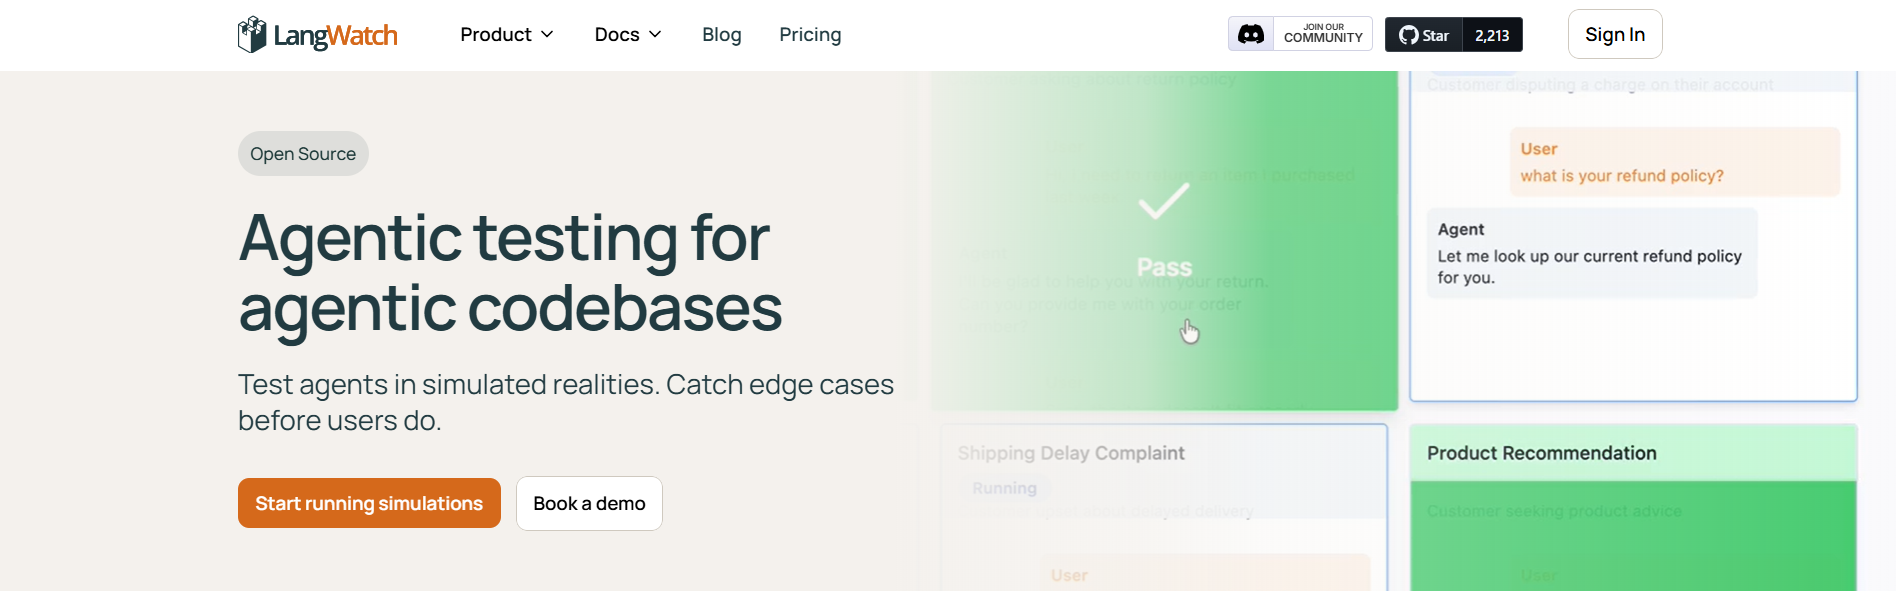Click the LangWatch wordmark text
The image size is (1896, 606).
click(x=335, y=36)
